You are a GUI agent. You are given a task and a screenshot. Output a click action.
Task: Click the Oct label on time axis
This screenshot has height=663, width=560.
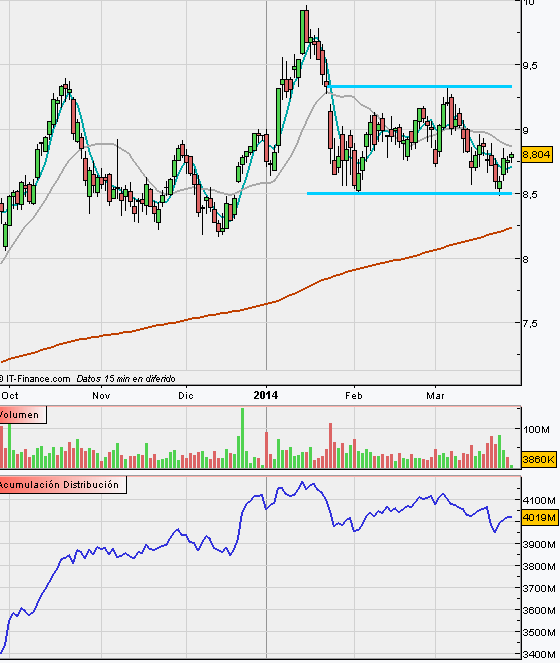[x=10, y=396]
